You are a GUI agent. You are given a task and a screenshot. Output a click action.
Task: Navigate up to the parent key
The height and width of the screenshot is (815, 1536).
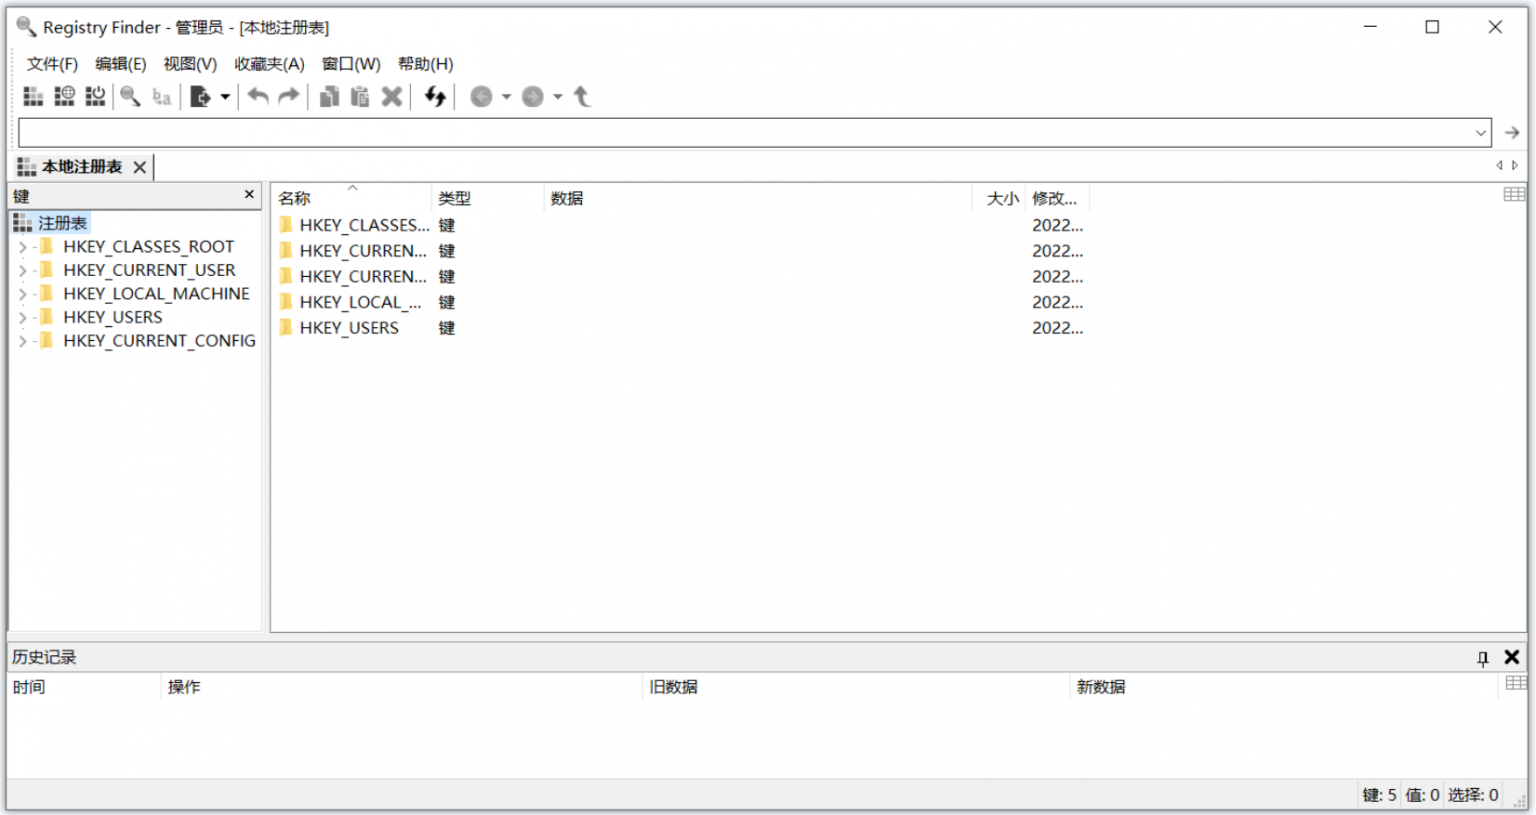[583, 96]
